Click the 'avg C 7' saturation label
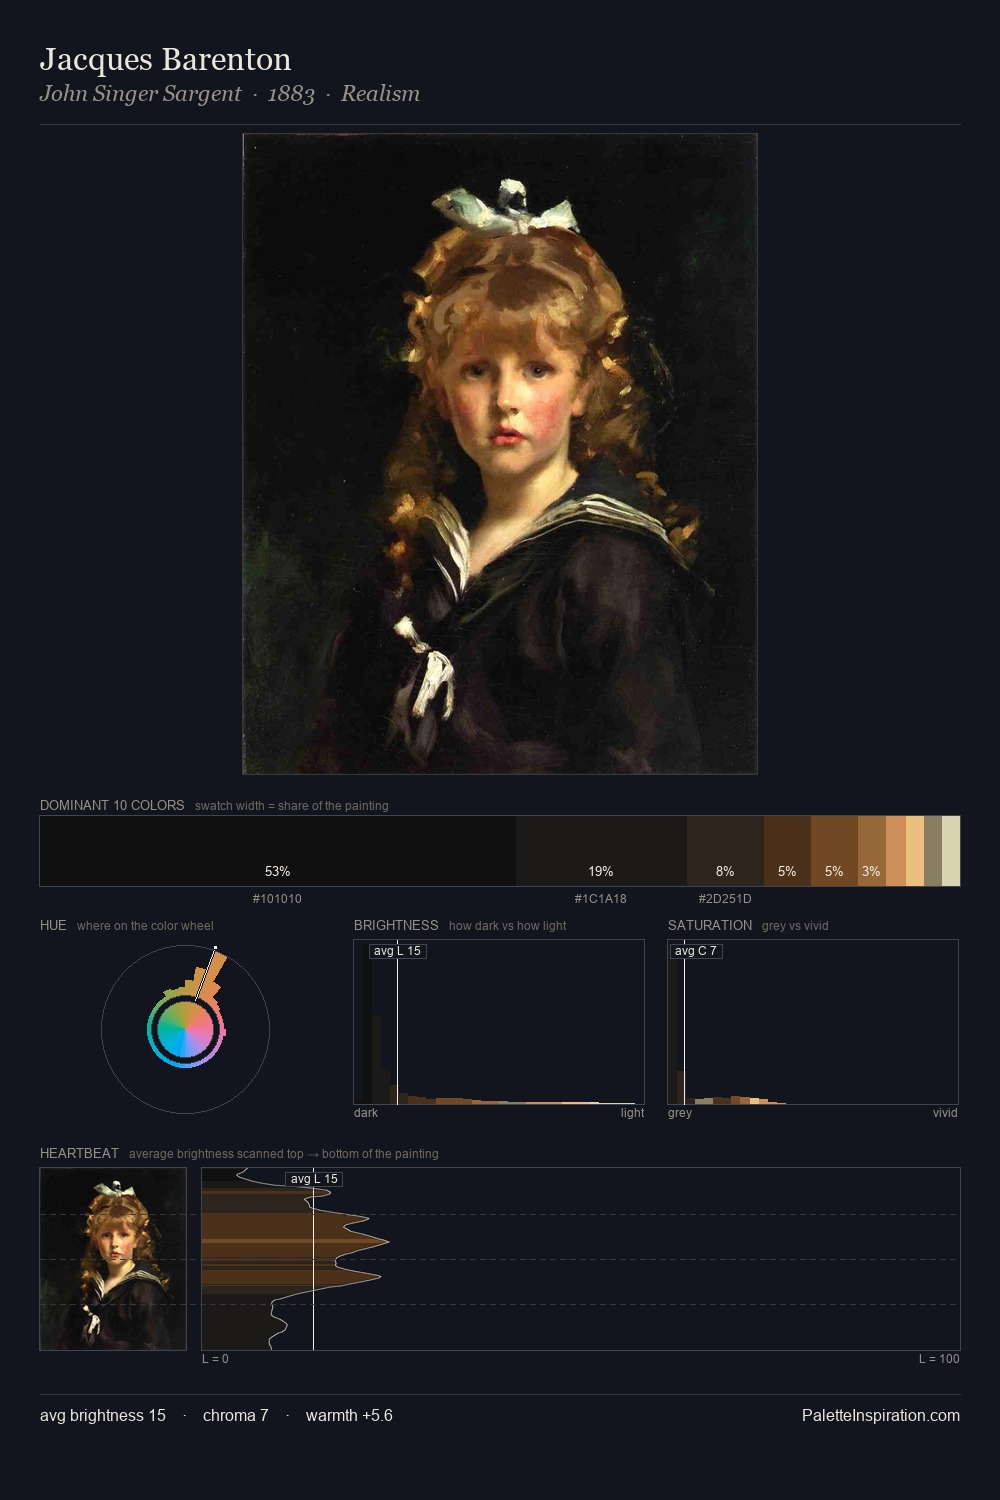This screenshot has width=1000, height=1500. [696, 951]
